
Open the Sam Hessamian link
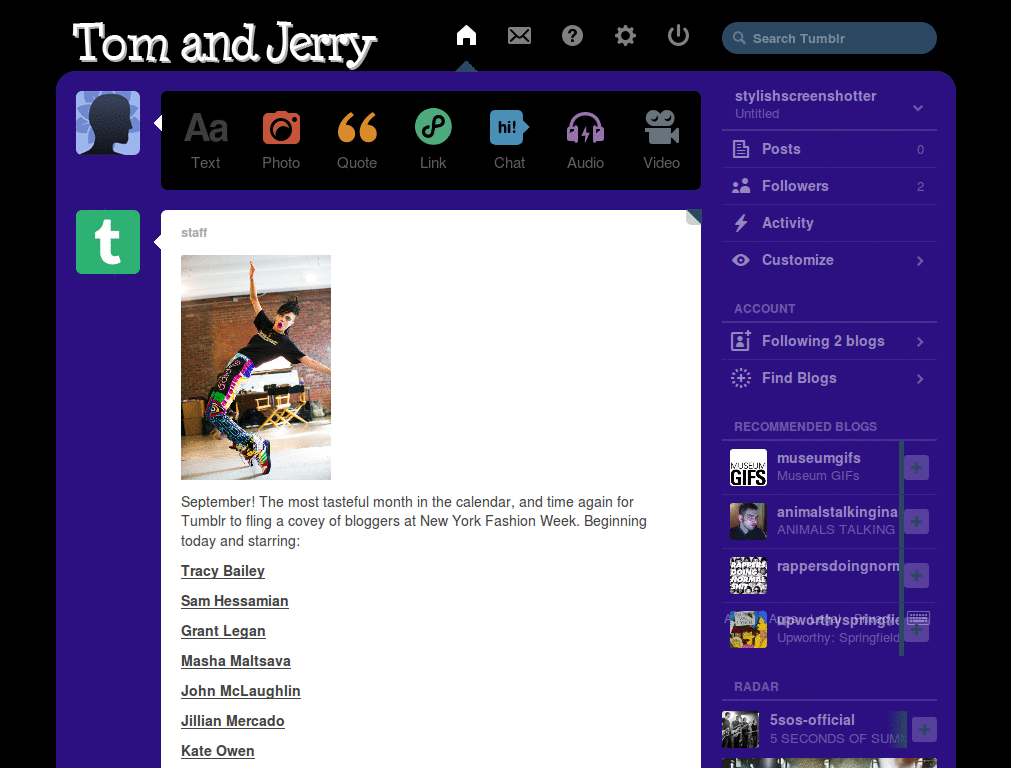coord(234,601)
